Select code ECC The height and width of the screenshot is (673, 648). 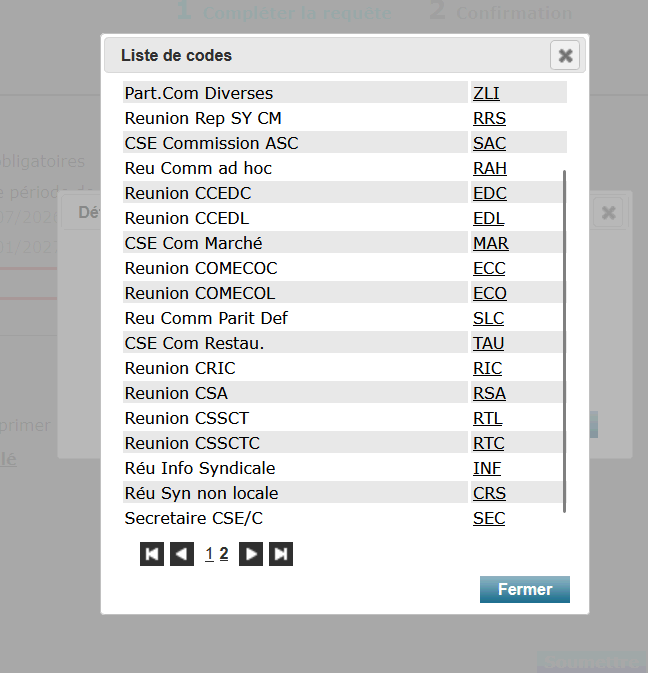pos(489,268)
